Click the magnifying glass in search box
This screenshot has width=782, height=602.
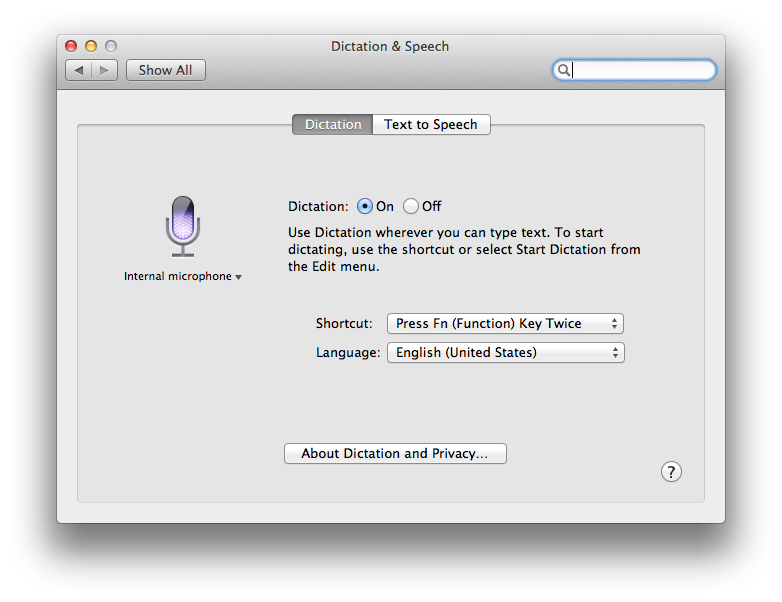(x=564, y=70)
